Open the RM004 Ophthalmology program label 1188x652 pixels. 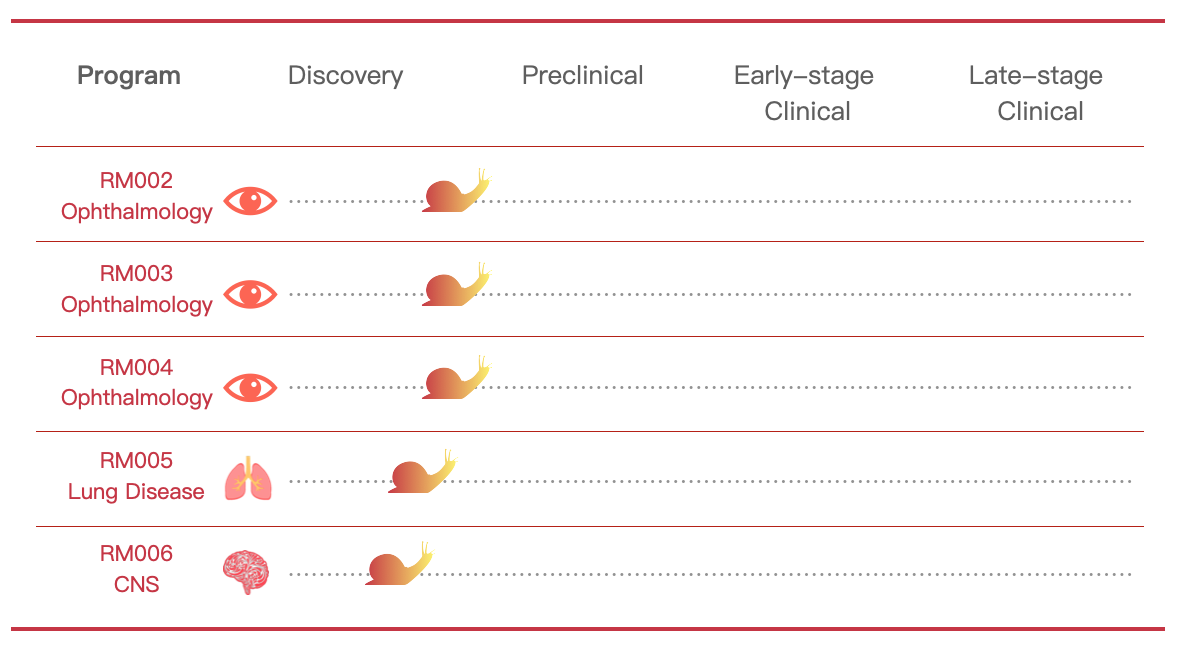136,382
